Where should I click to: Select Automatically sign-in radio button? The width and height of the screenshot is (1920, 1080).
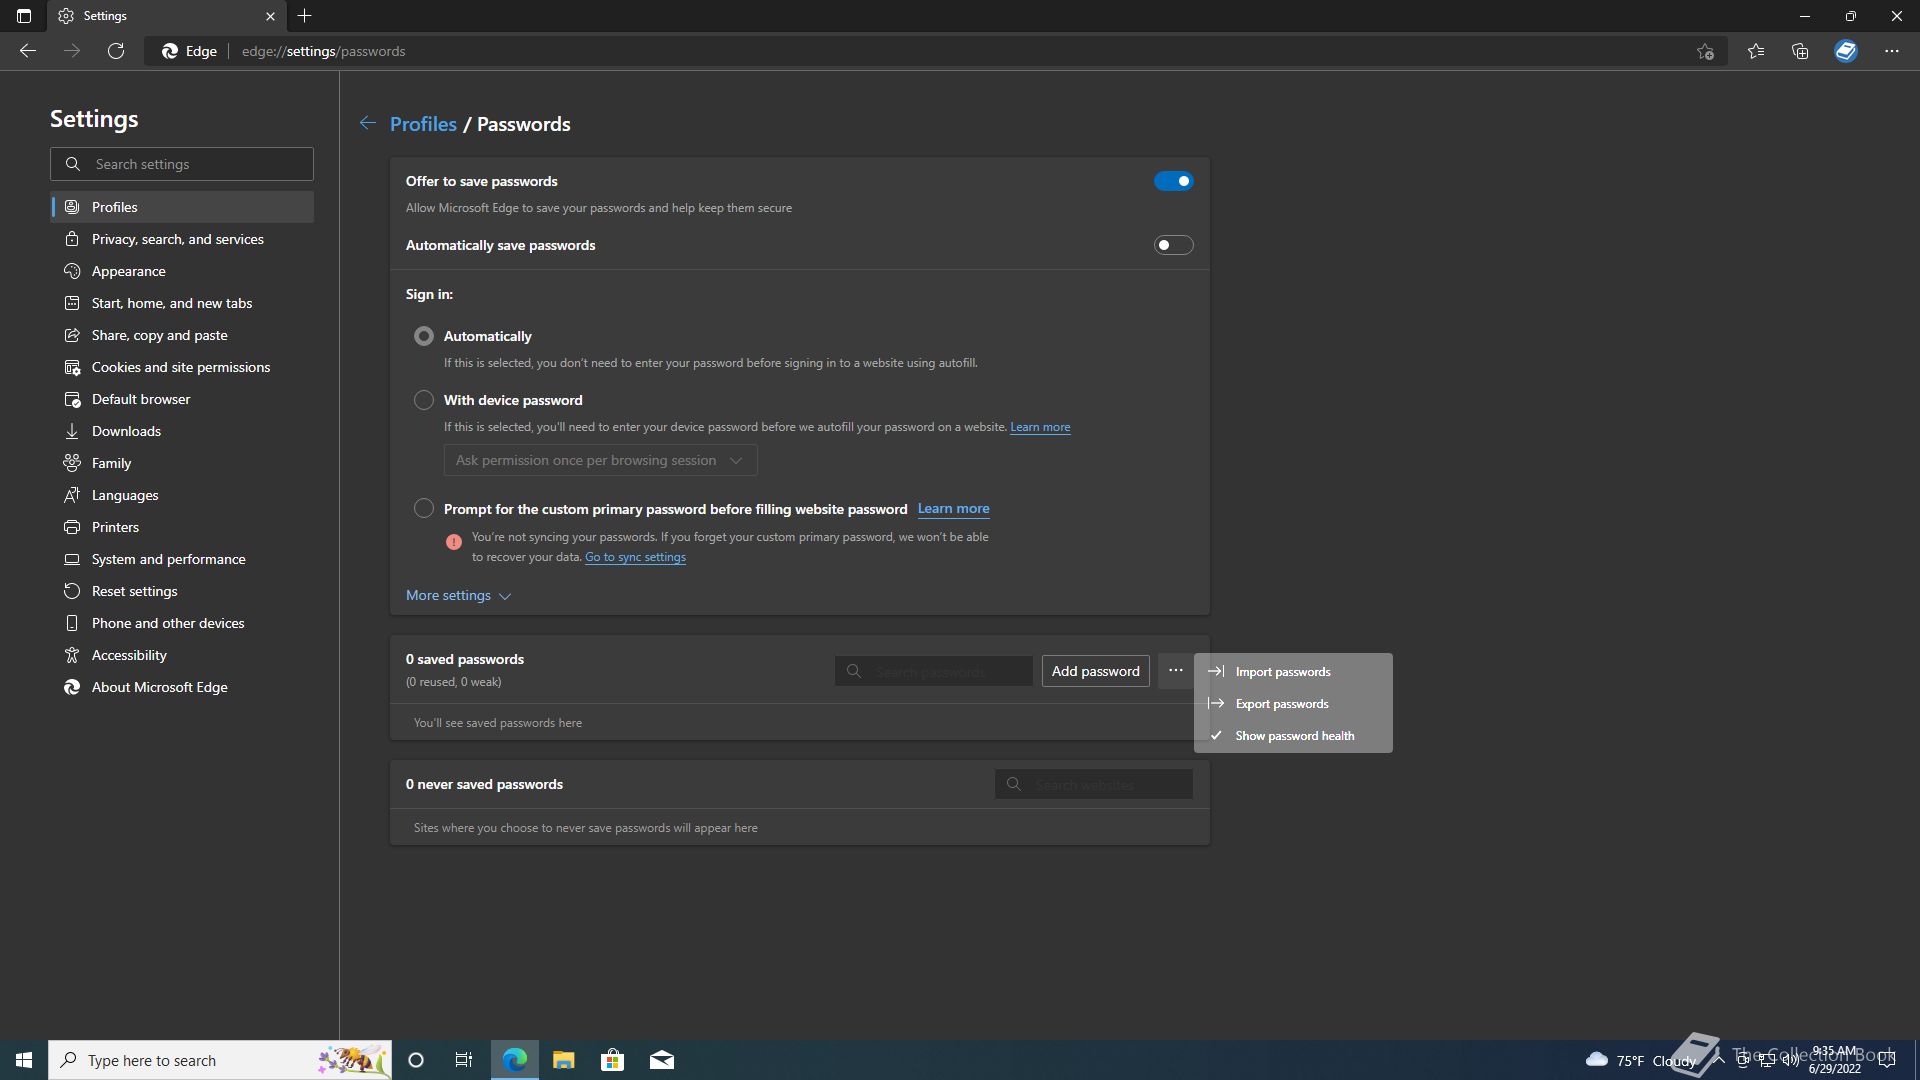424,336
